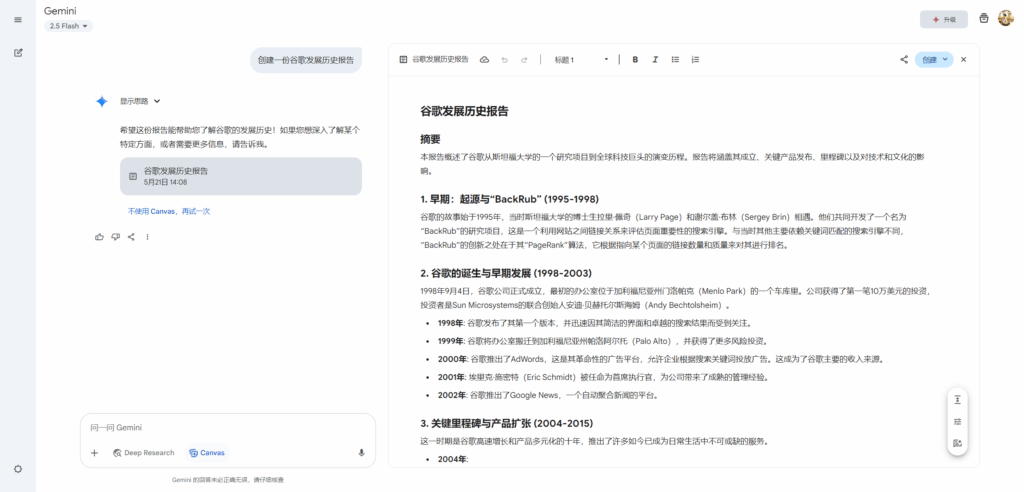Click the Gemini sparkle icon beside 显示思路
This screenshot has width=1024, height=492.
[x=101, y=101]
